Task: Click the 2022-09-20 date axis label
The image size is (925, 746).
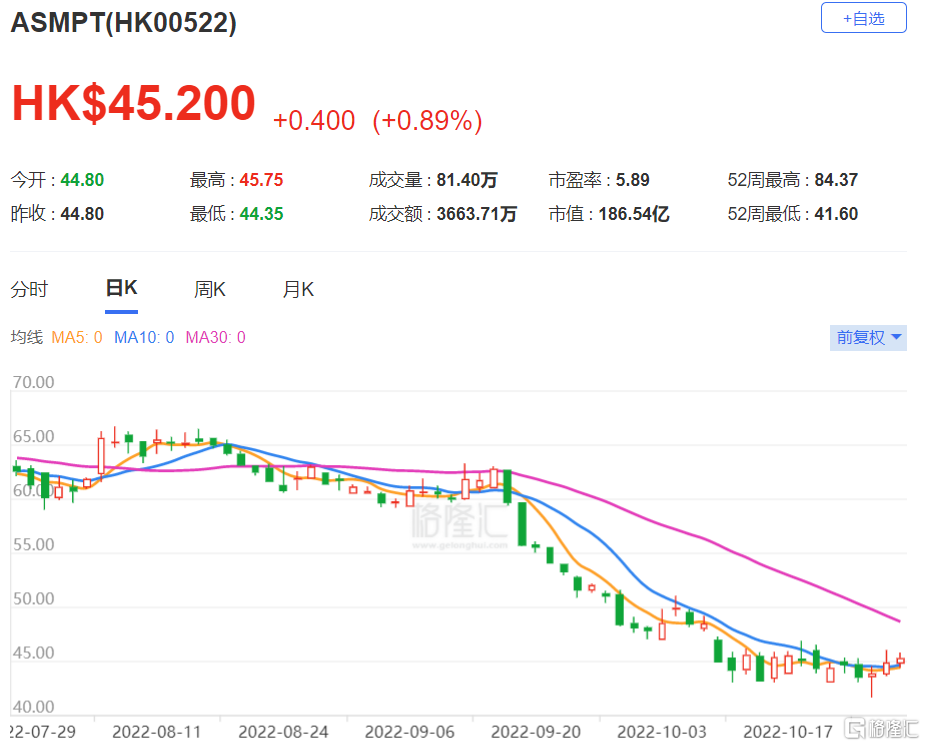Action: 536,732
